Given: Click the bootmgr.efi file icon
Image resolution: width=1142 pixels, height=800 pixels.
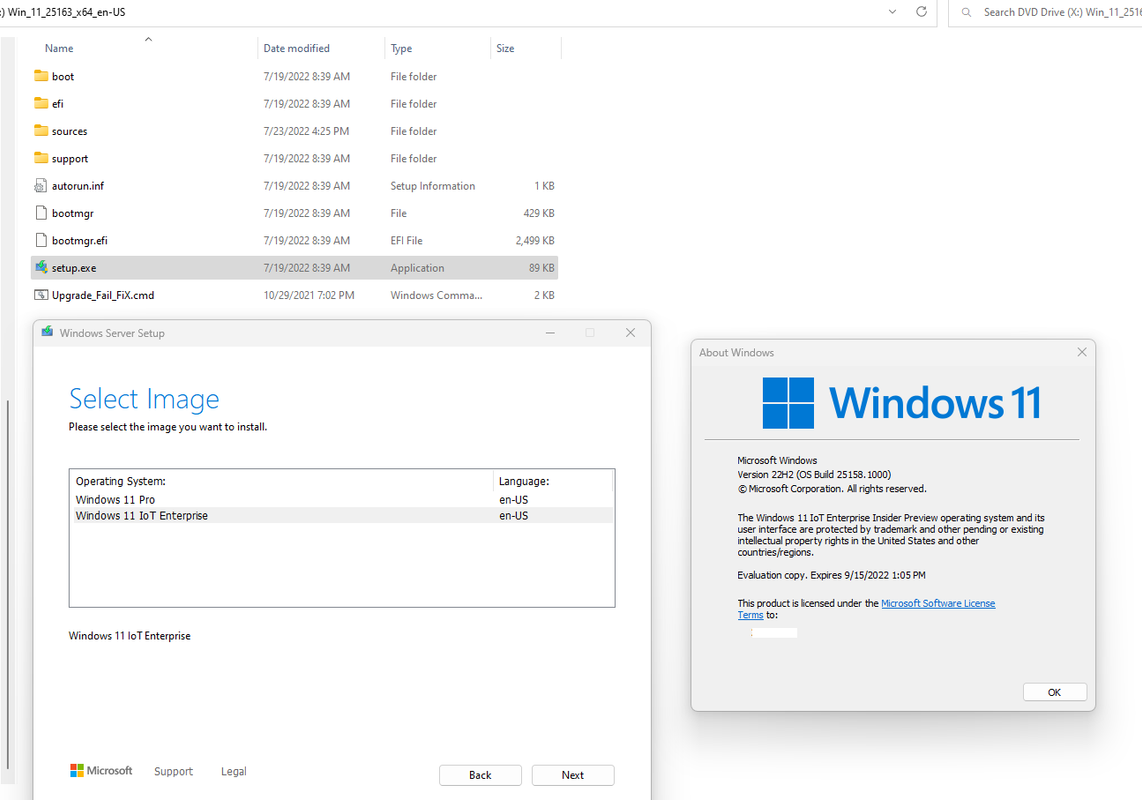Looking at the screenshot, I should pyautogui.click(x=42, y=240).
